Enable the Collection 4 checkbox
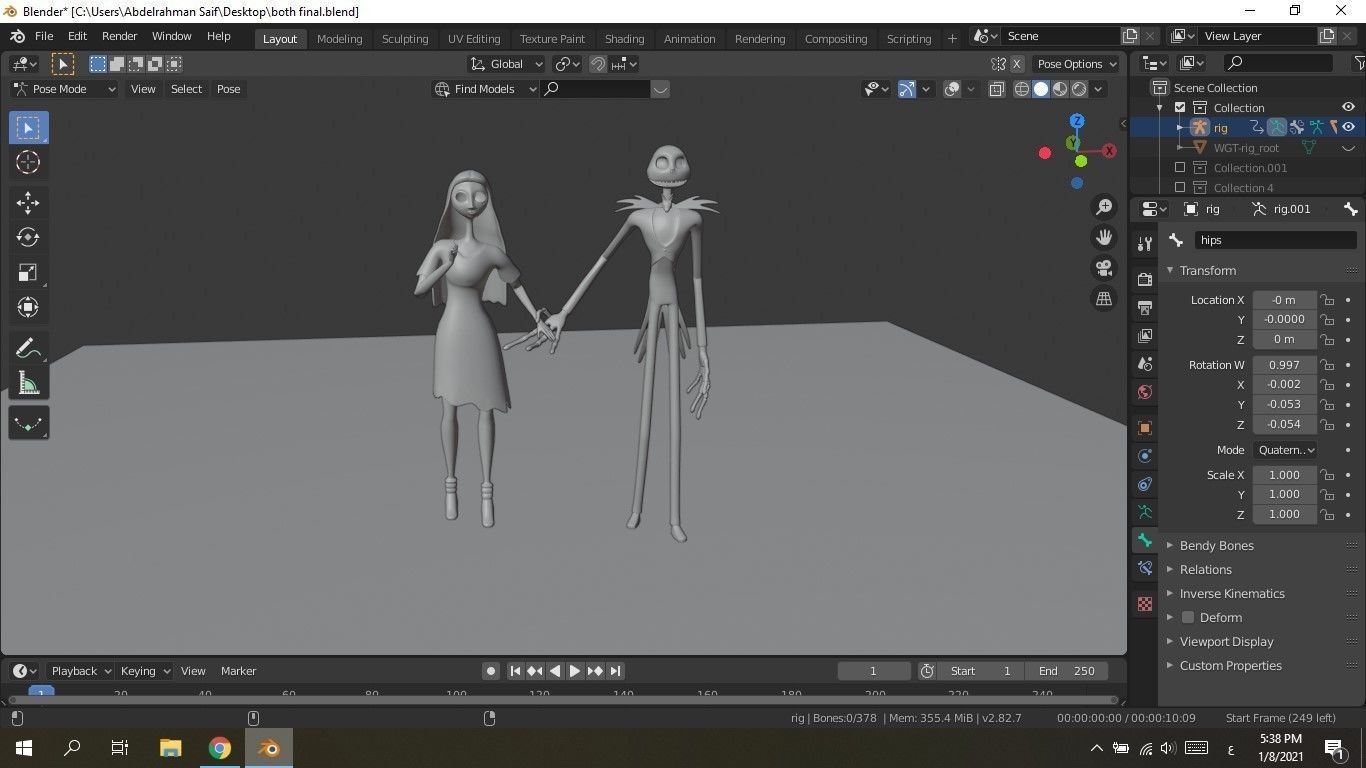This screenshot has width=1366, height=768. [1180, 188]
